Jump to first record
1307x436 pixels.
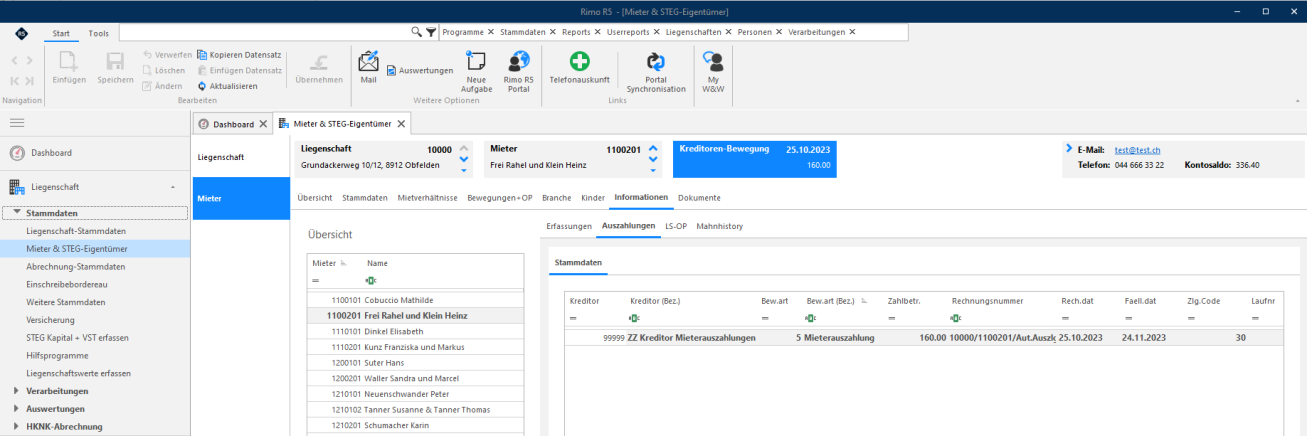click(x=14, y=81)
